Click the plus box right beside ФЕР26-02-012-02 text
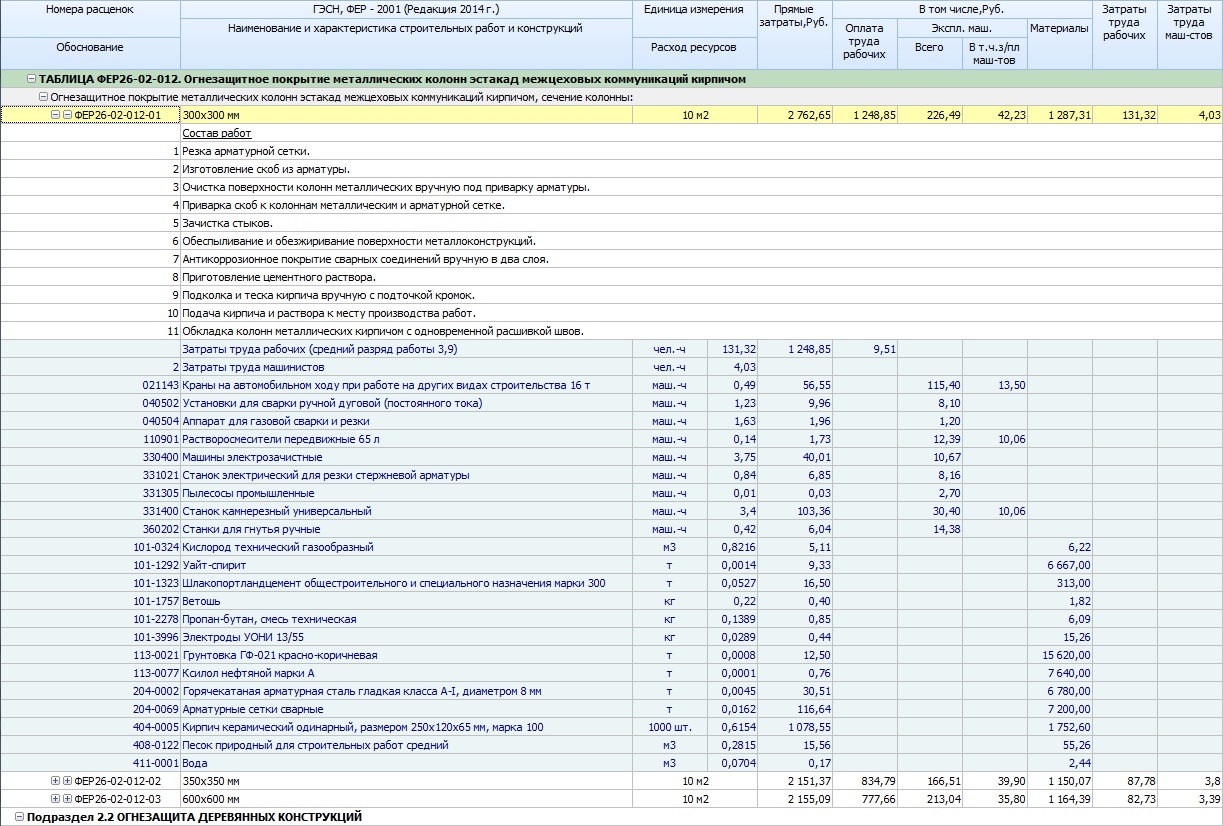This screenshot has height=826, width=1223. 67,781
